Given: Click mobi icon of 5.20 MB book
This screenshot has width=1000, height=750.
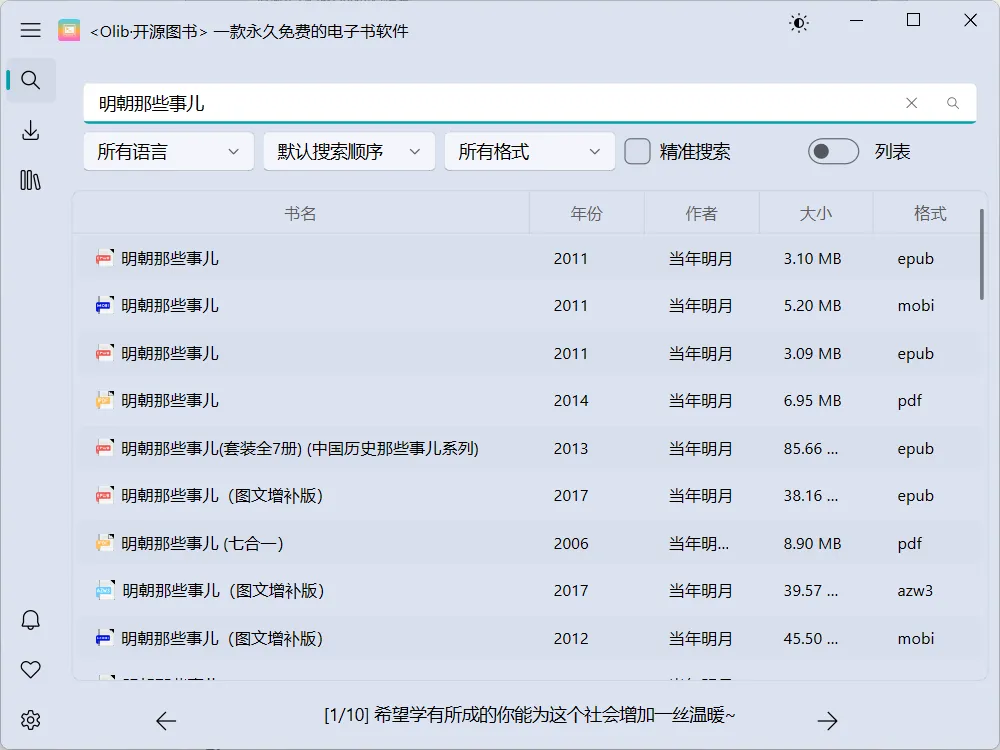Looking at the screenshot, I should coord(105,305).
